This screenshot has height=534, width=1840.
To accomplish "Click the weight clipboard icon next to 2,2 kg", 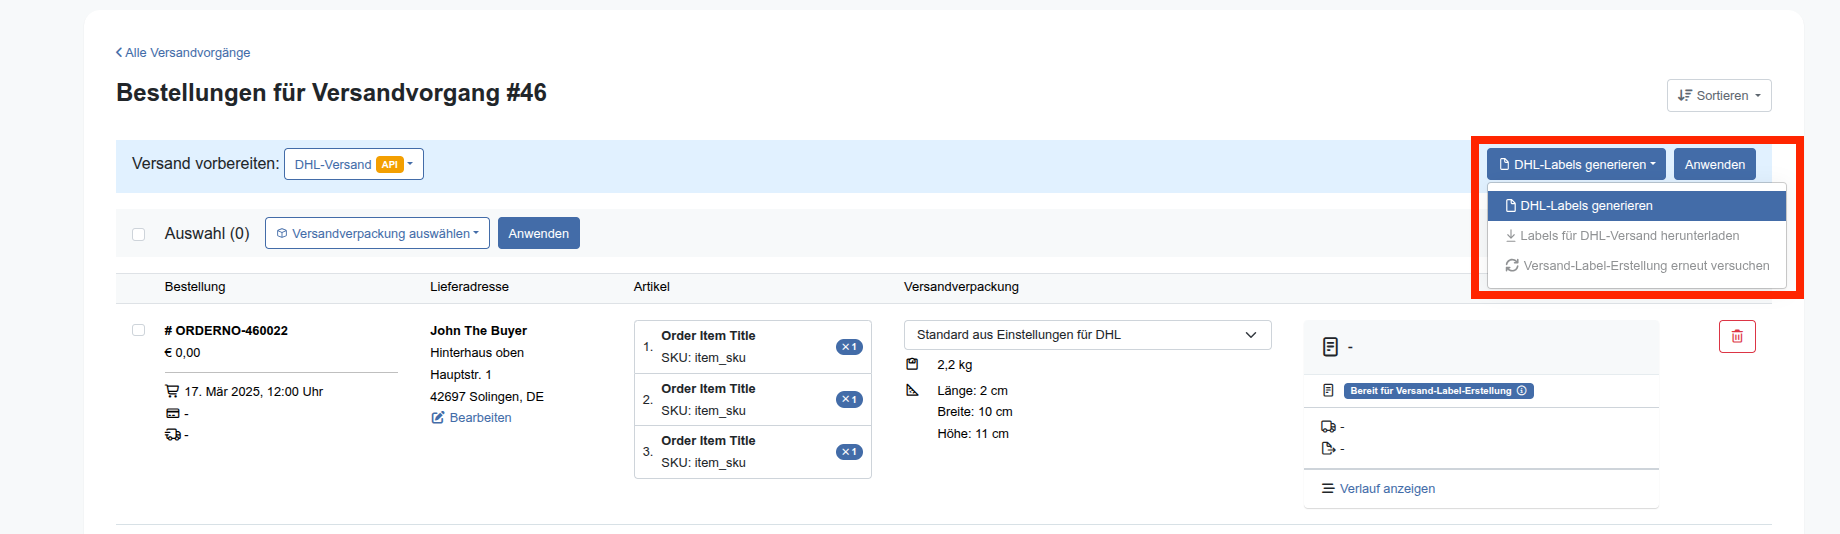I will click(x=912, y=364).
